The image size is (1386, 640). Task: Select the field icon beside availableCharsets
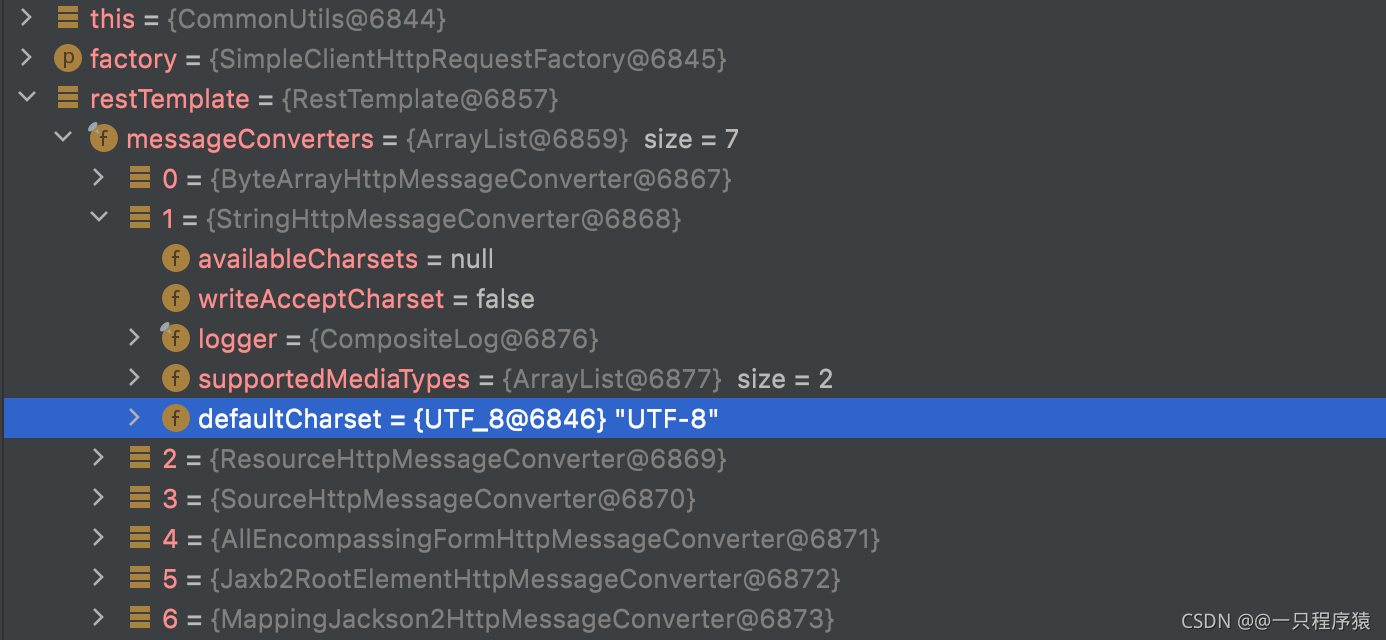(x=176, y=258)
